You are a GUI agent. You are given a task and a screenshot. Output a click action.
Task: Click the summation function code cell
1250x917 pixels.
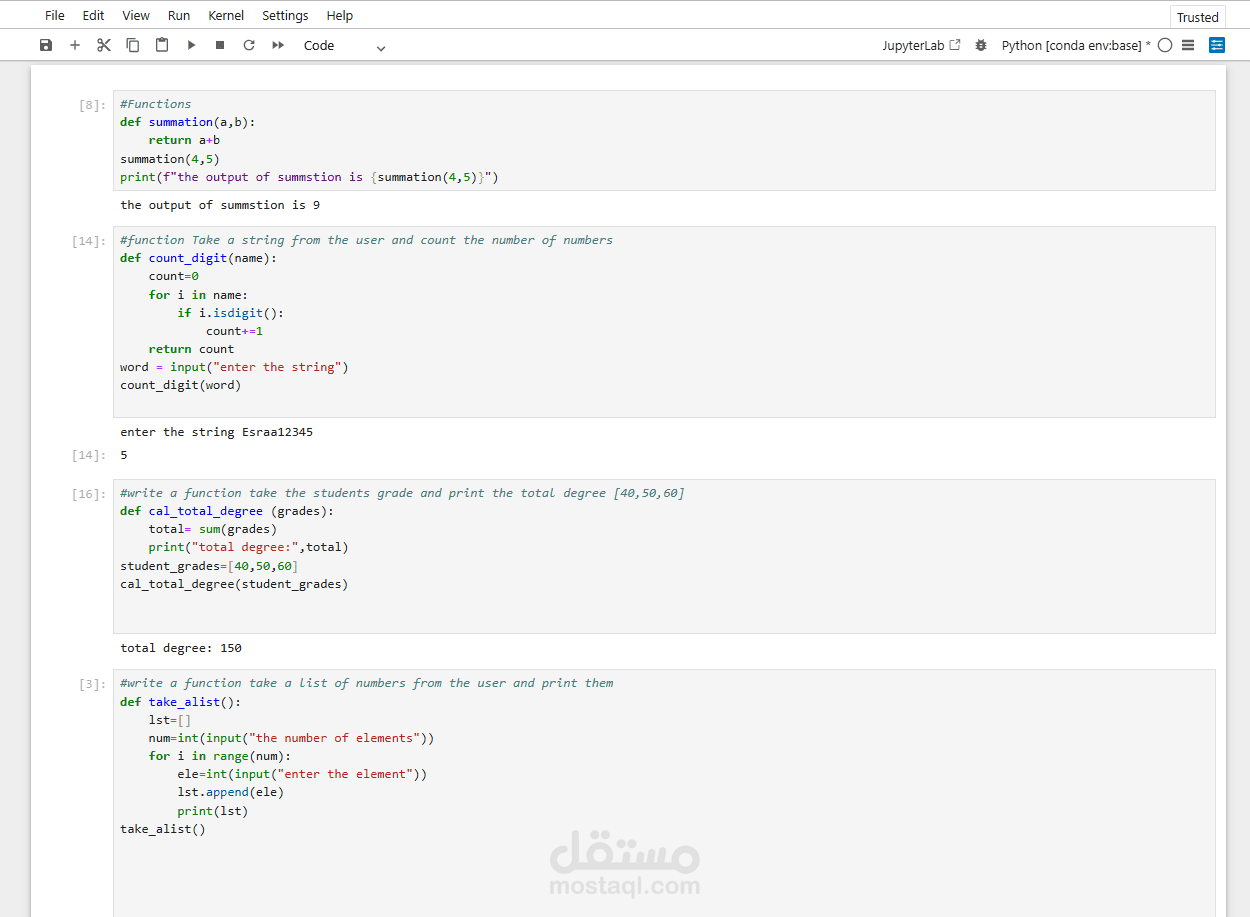point(664,140)
